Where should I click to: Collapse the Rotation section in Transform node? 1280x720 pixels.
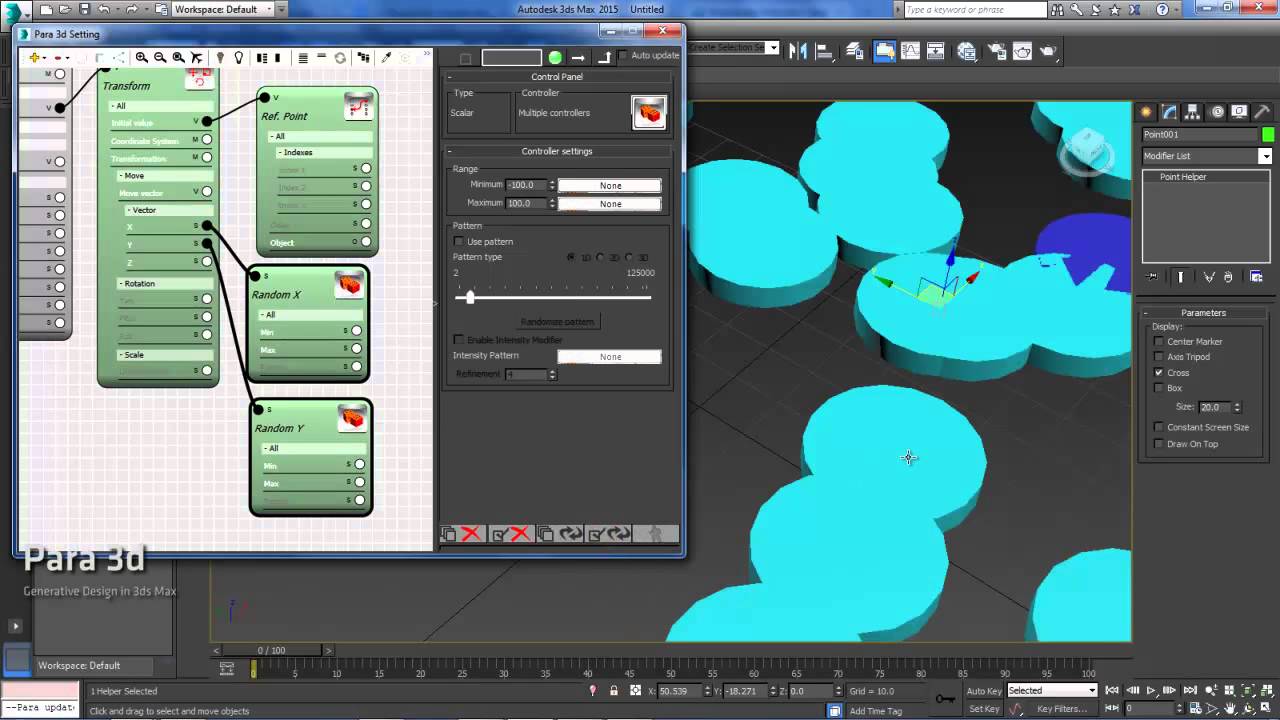(165, 283)
